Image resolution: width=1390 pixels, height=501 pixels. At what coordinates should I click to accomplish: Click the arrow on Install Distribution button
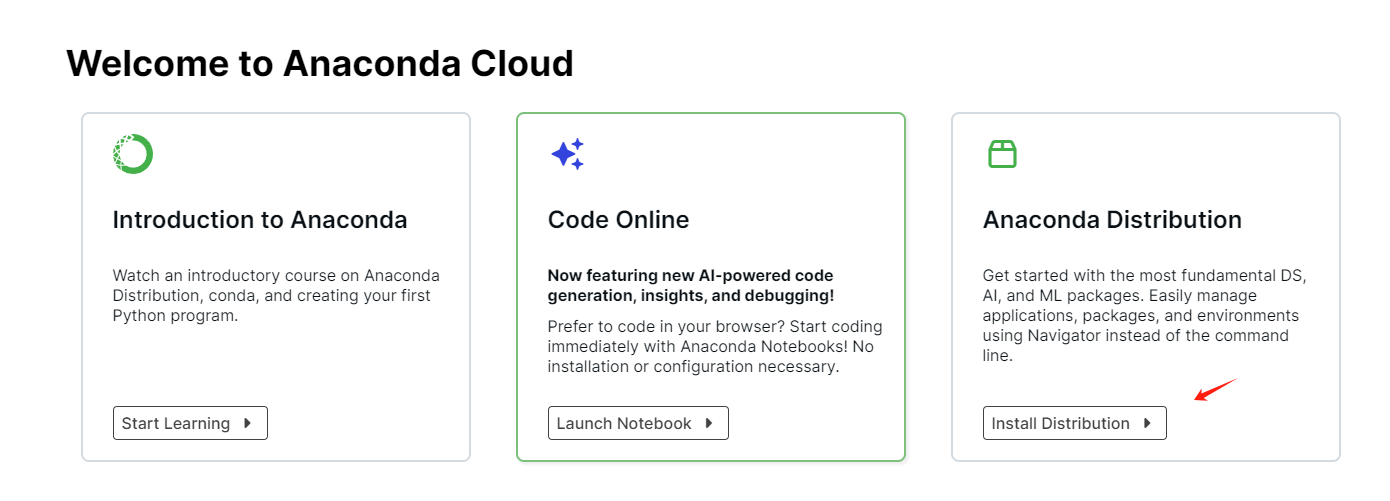click(1147, 423)
